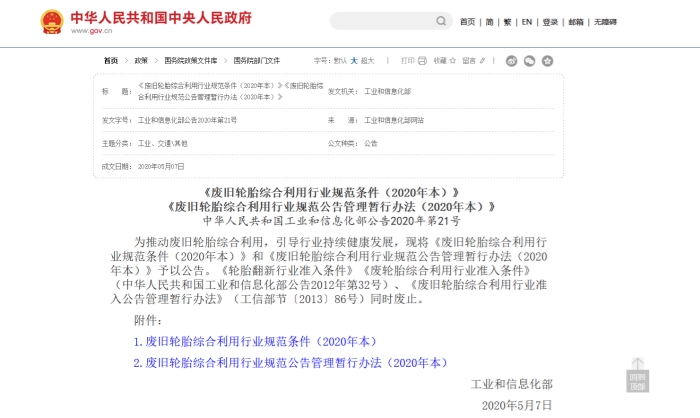Click the print (打印) icon
This screenshot has width=700, height=418.
coord(422,61)
